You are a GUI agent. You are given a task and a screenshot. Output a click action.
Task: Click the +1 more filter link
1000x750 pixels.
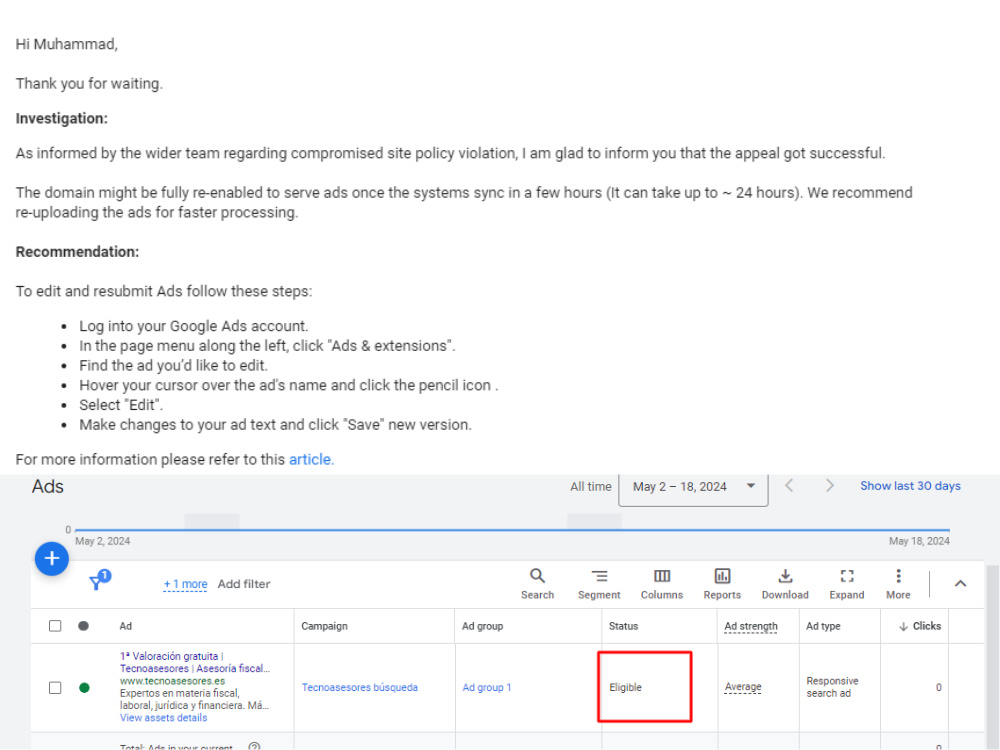[x=185, y=584]
